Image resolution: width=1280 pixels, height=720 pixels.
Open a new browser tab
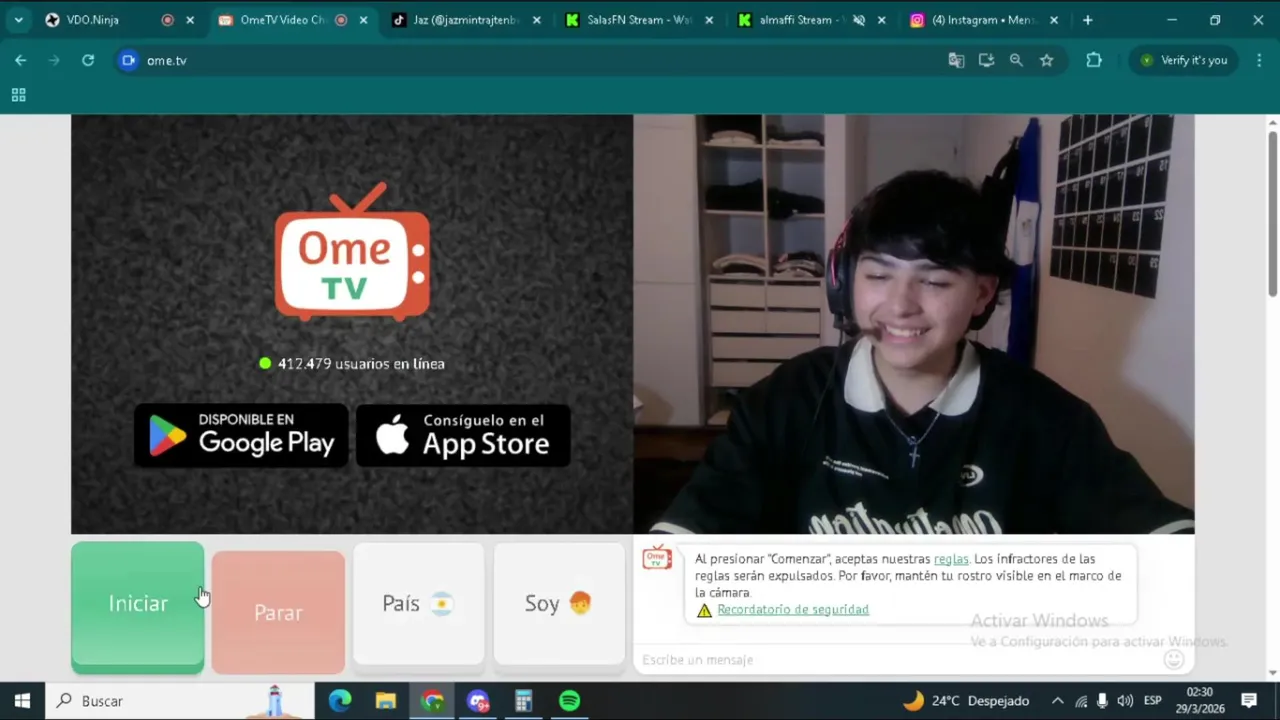pos(1088,20)
